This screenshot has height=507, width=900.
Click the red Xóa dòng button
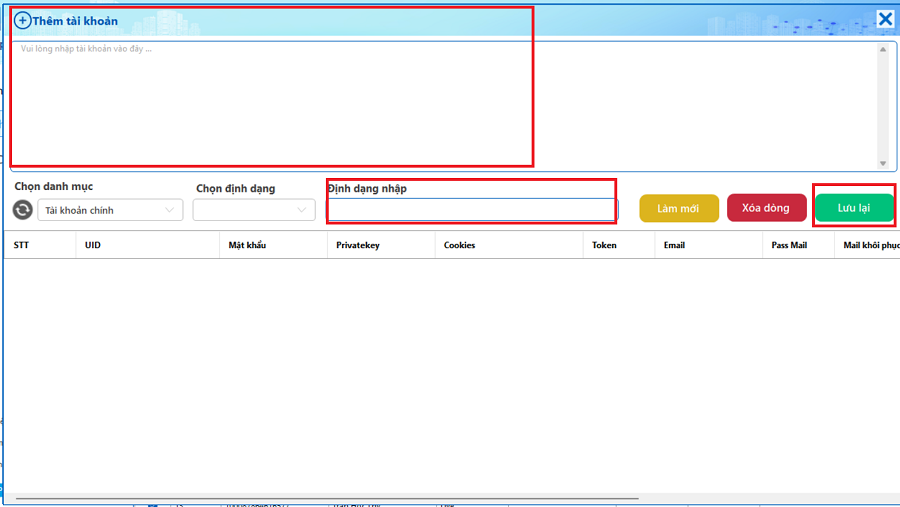coord(766,208)
